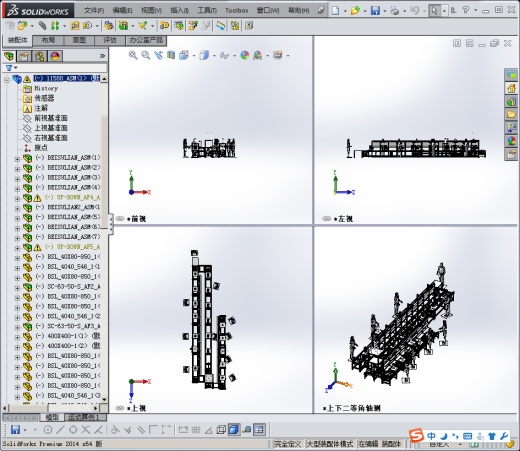Toggle the link views icon beside 前视

click(120, 219)
